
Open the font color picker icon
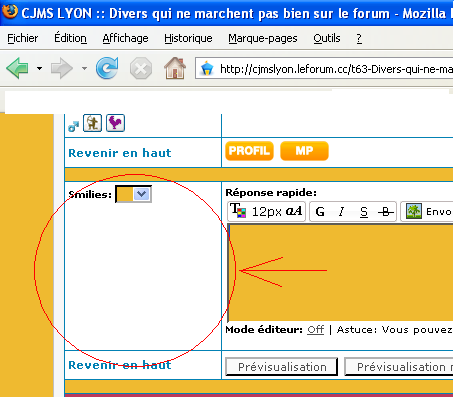(238, 211)
